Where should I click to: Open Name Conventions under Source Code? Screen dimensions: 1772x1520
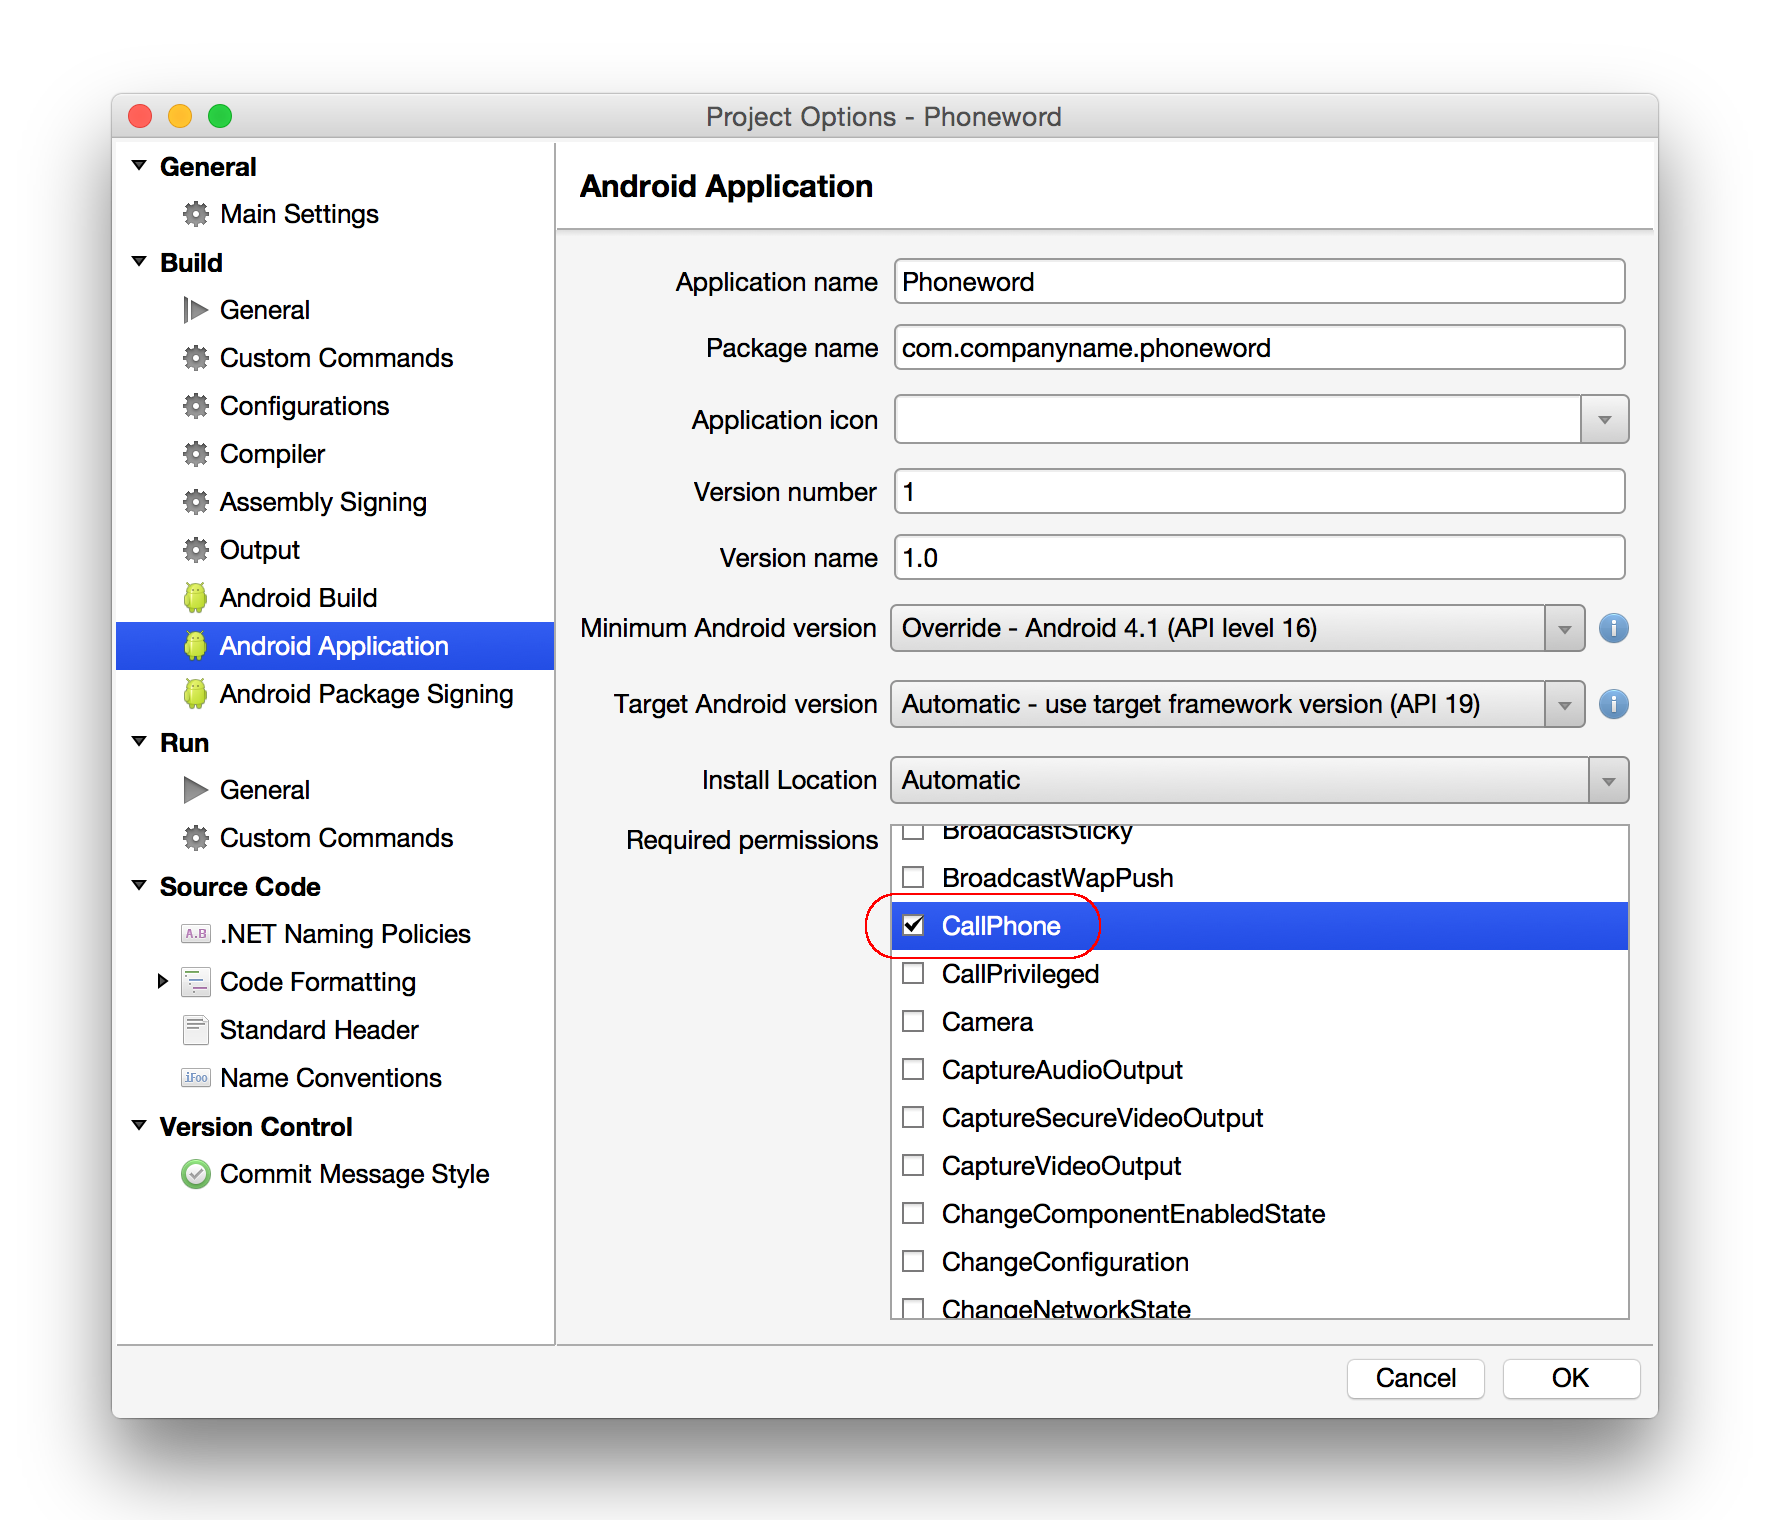click(330, 1078)
